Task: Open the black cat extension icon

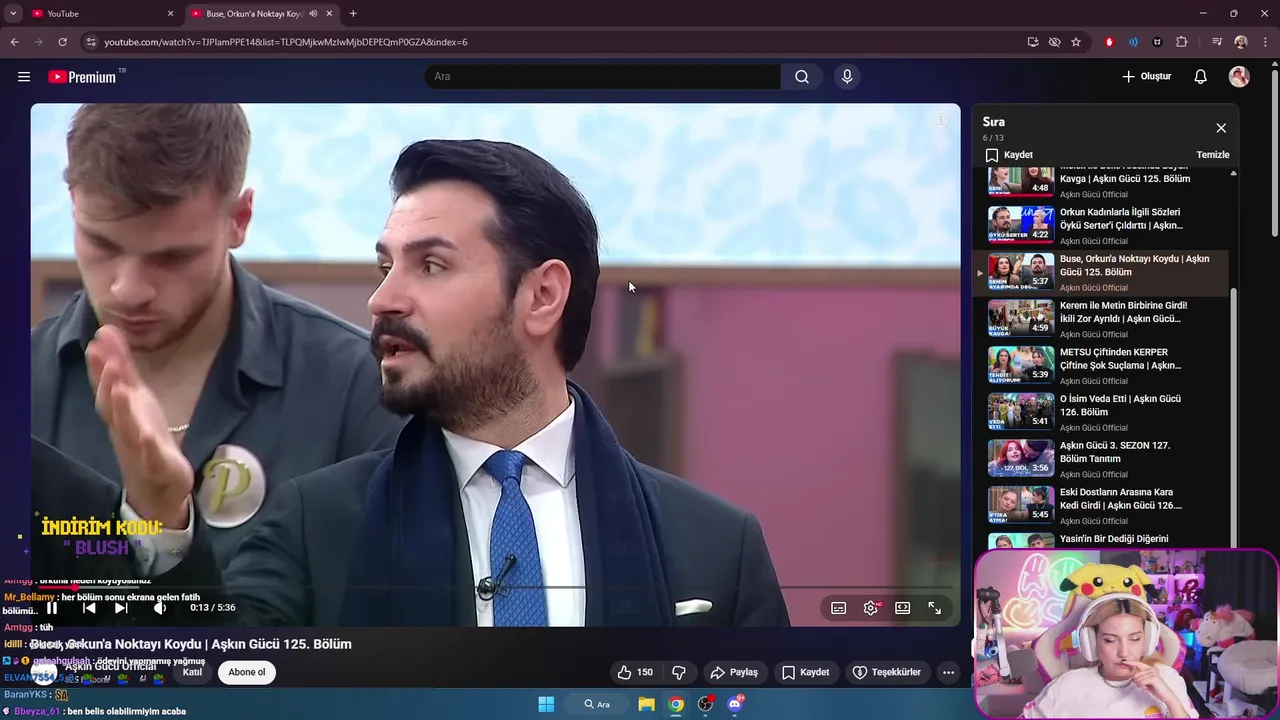Action: pos(1157,42)
